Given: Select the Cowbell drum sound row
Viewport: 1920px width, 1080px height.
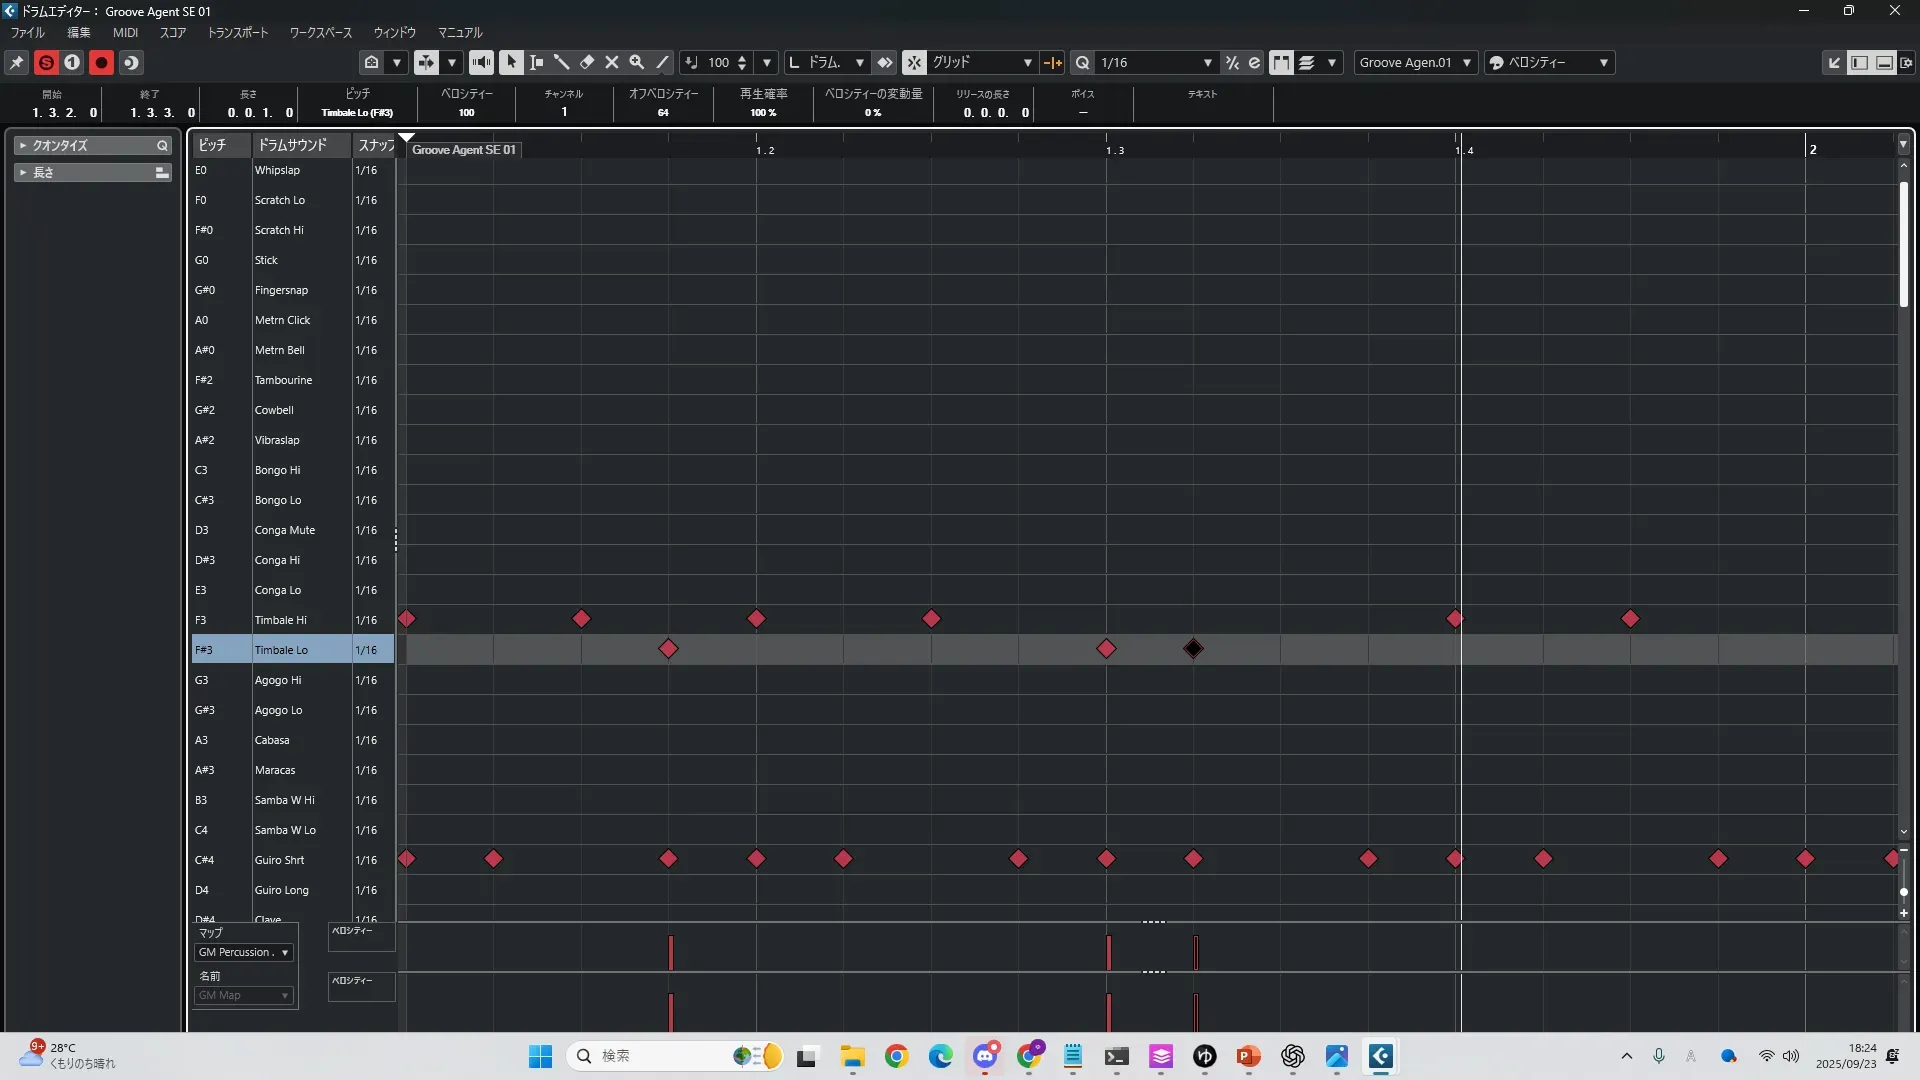Looking at the screenshot, I should 274,410.
